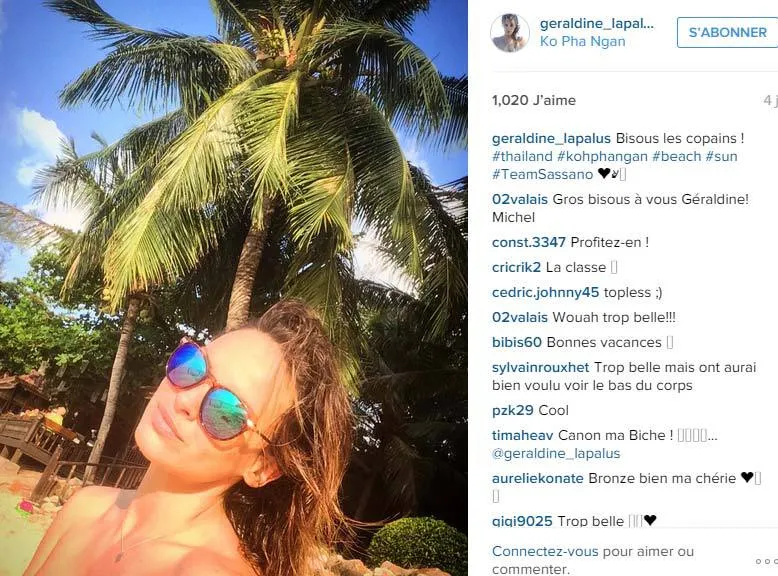Open the sylvainrouxhet commenter profile

pyautogui.click(x=540, y=367)
